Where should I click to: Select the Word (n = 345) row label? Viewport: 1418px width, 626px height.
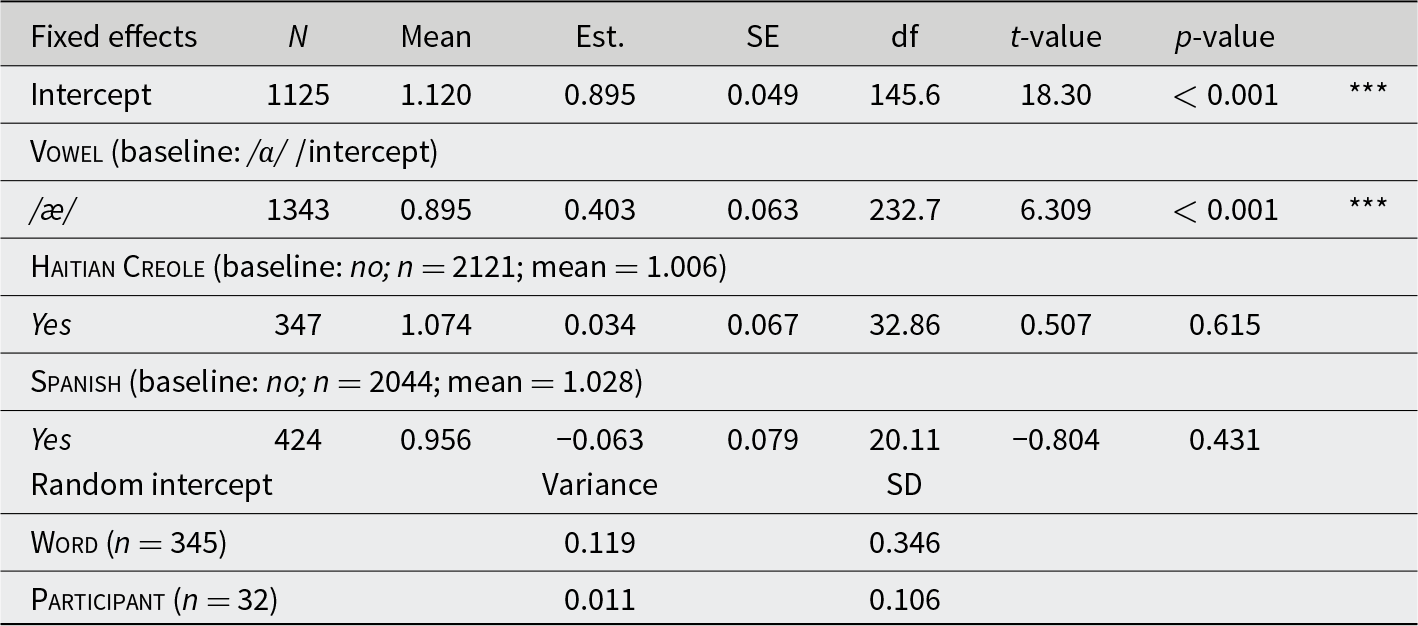(x=129, y=543)
